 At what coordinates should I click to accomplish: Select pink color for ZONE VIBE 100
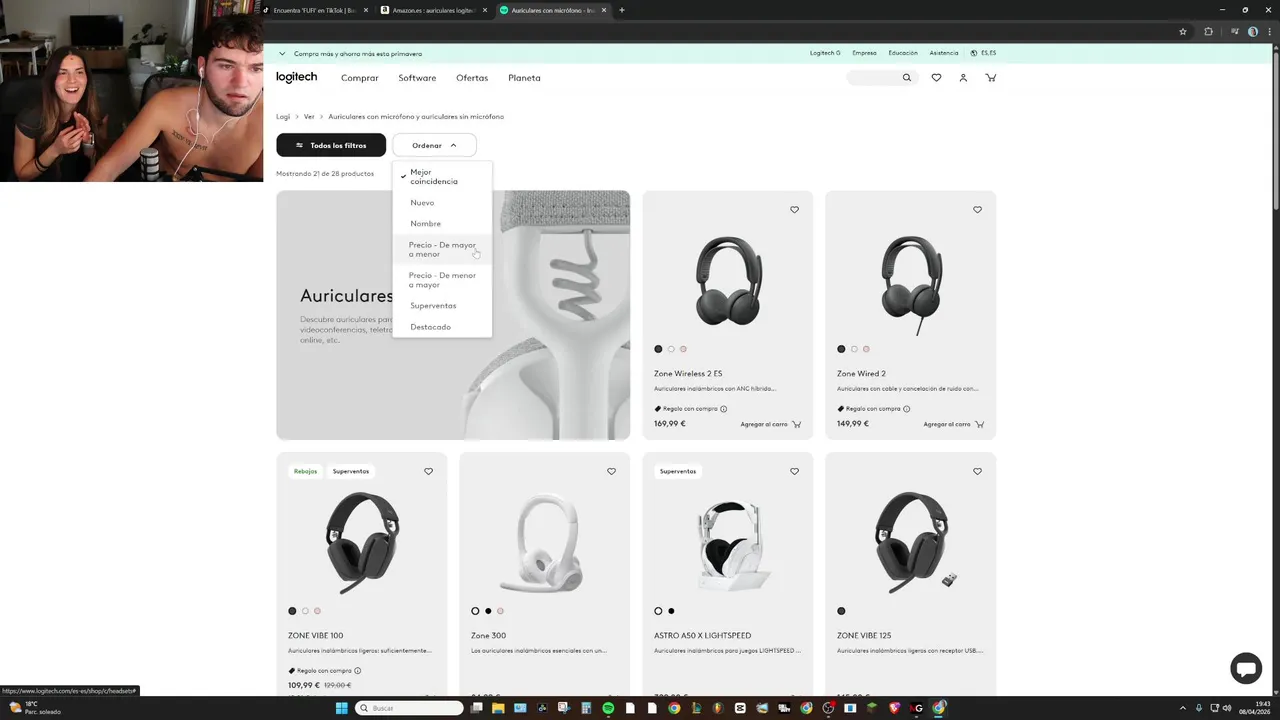[318, 611]
